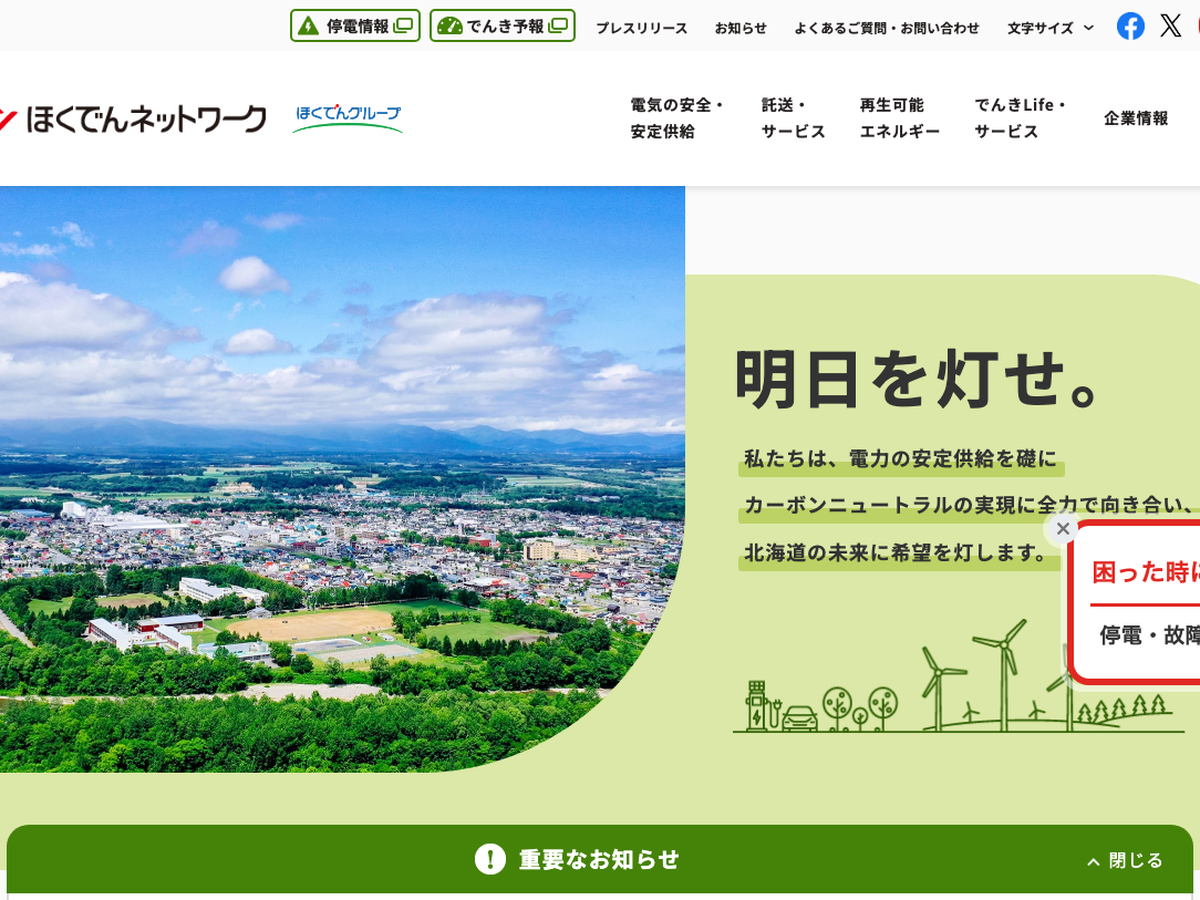Click the Facebook icon in header

(1130, 26)
